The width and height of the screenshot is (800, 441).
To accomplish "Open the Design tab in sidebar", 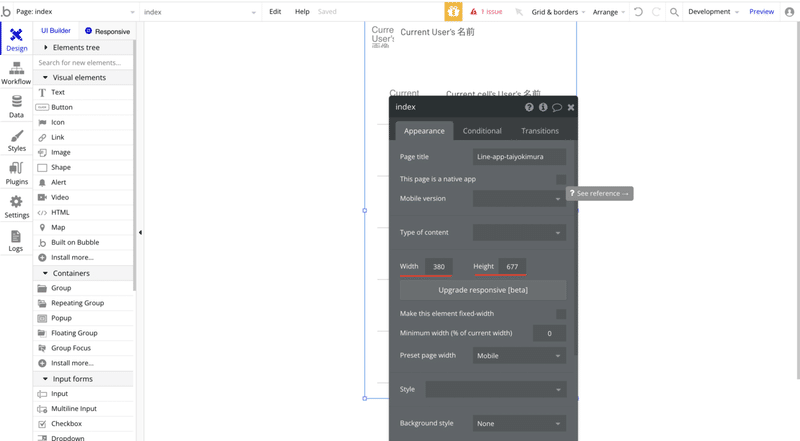I will [x=16, y=39].
